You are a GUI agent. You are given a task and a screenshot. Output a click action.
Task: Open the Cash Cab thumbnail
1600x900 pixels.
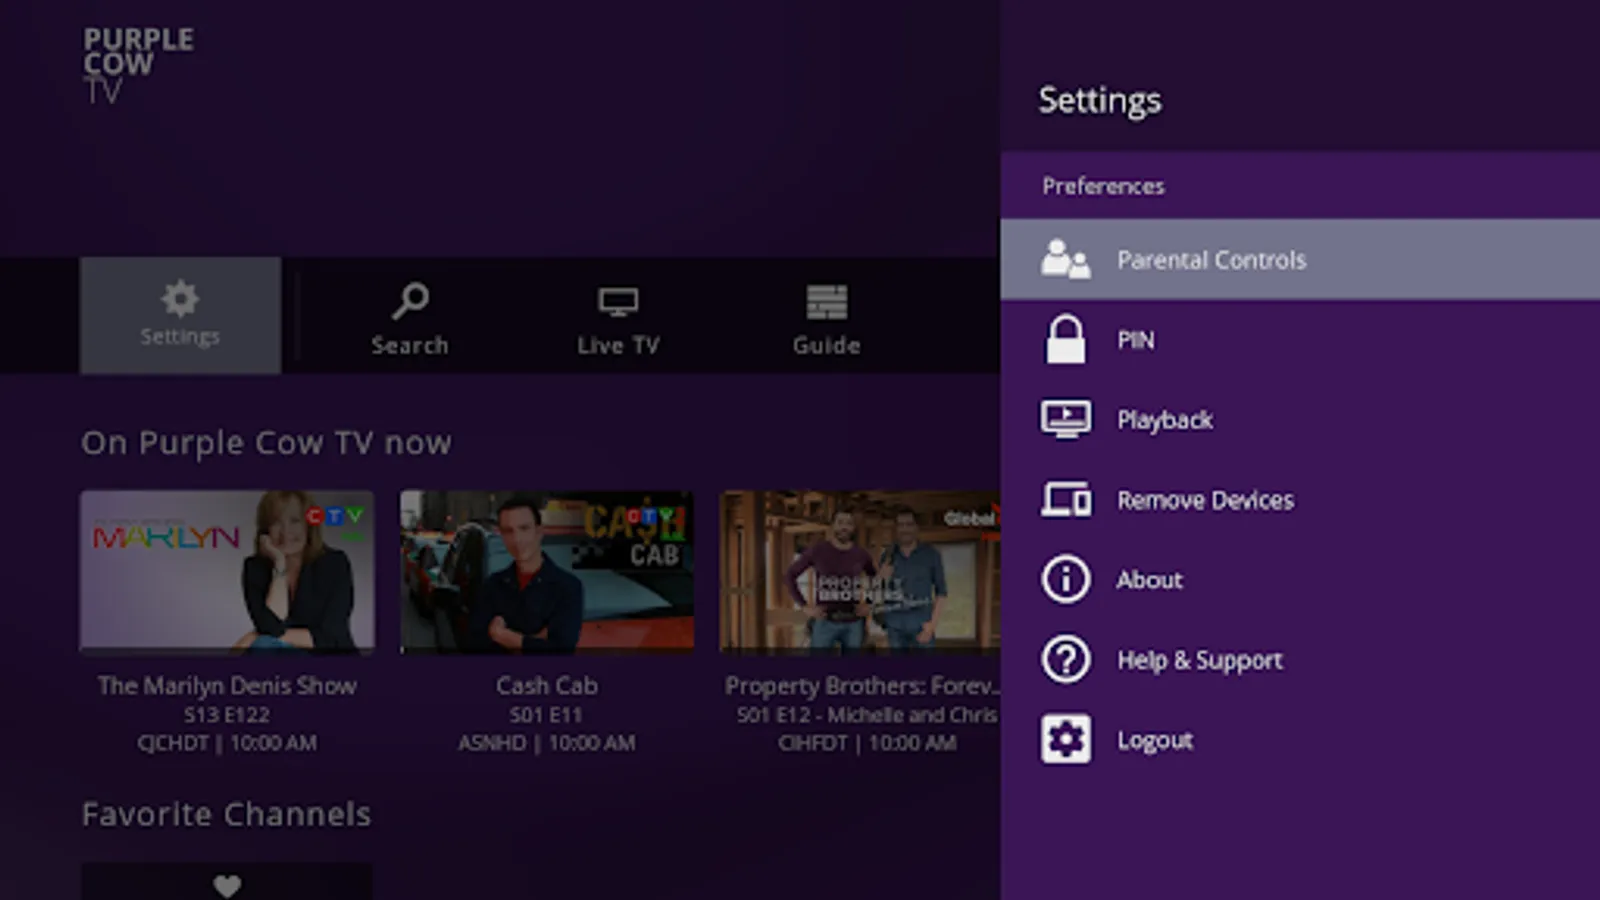point(547,571)
